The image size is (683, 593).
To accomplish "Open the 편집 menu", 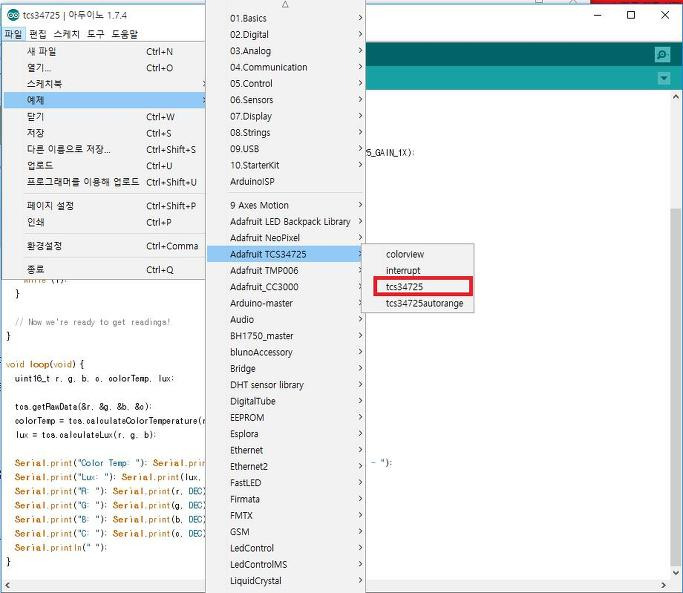I will tap(38, 34).
